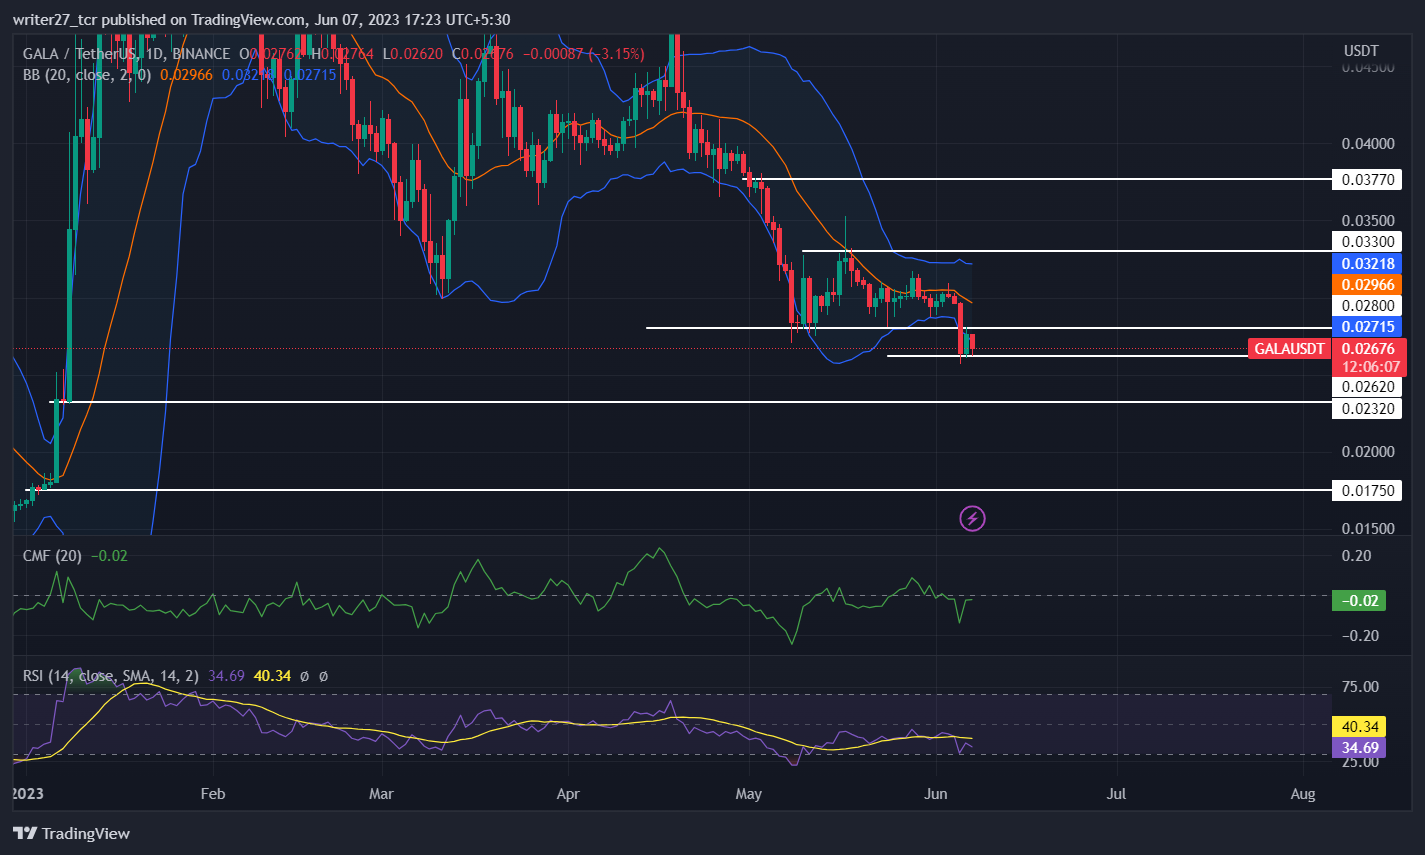
Task: Click the Mar label on the time axis
Action: 381,794
